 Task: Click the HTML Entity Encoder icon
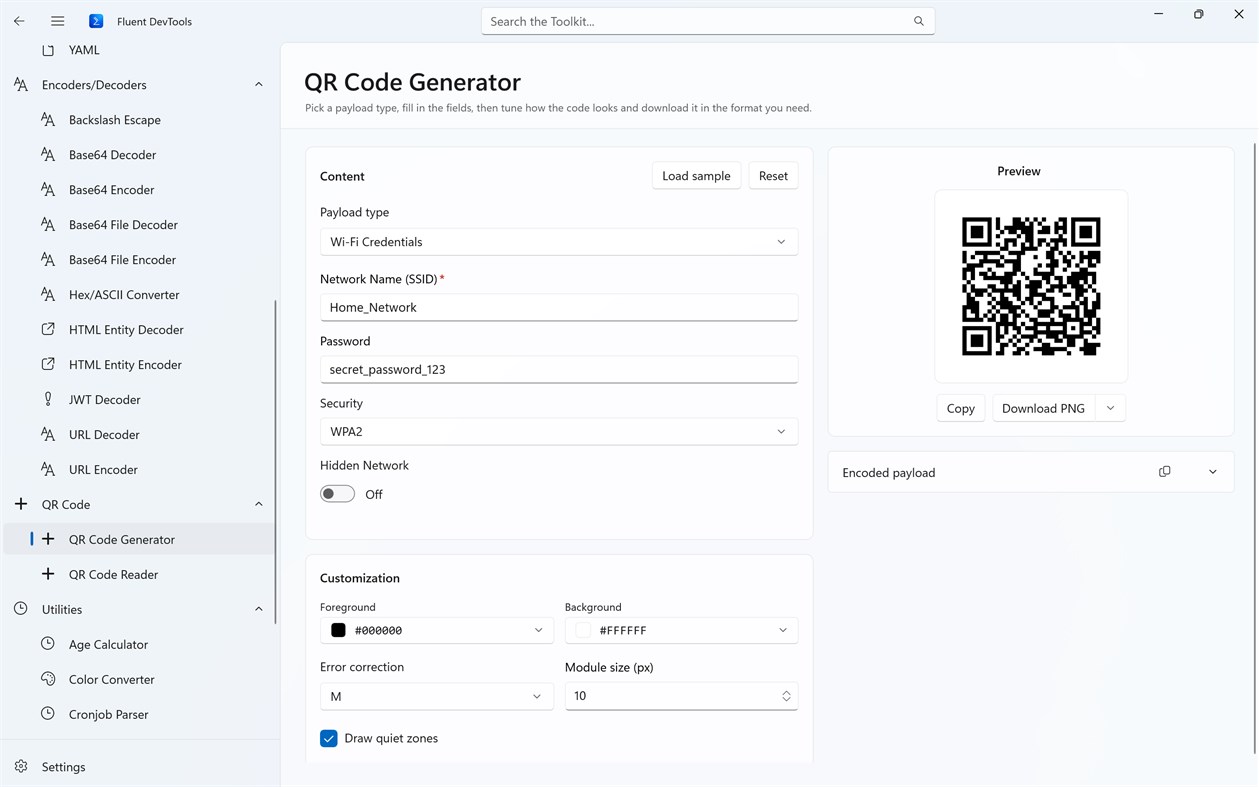click(47, 364)
